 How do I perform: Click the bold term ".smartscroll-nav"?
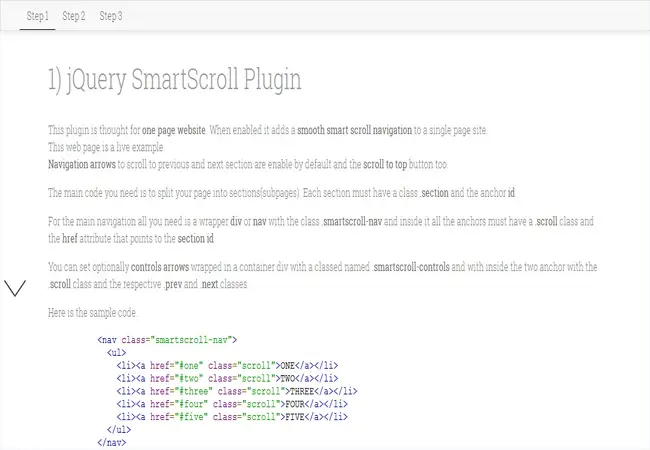coord(352,222)
